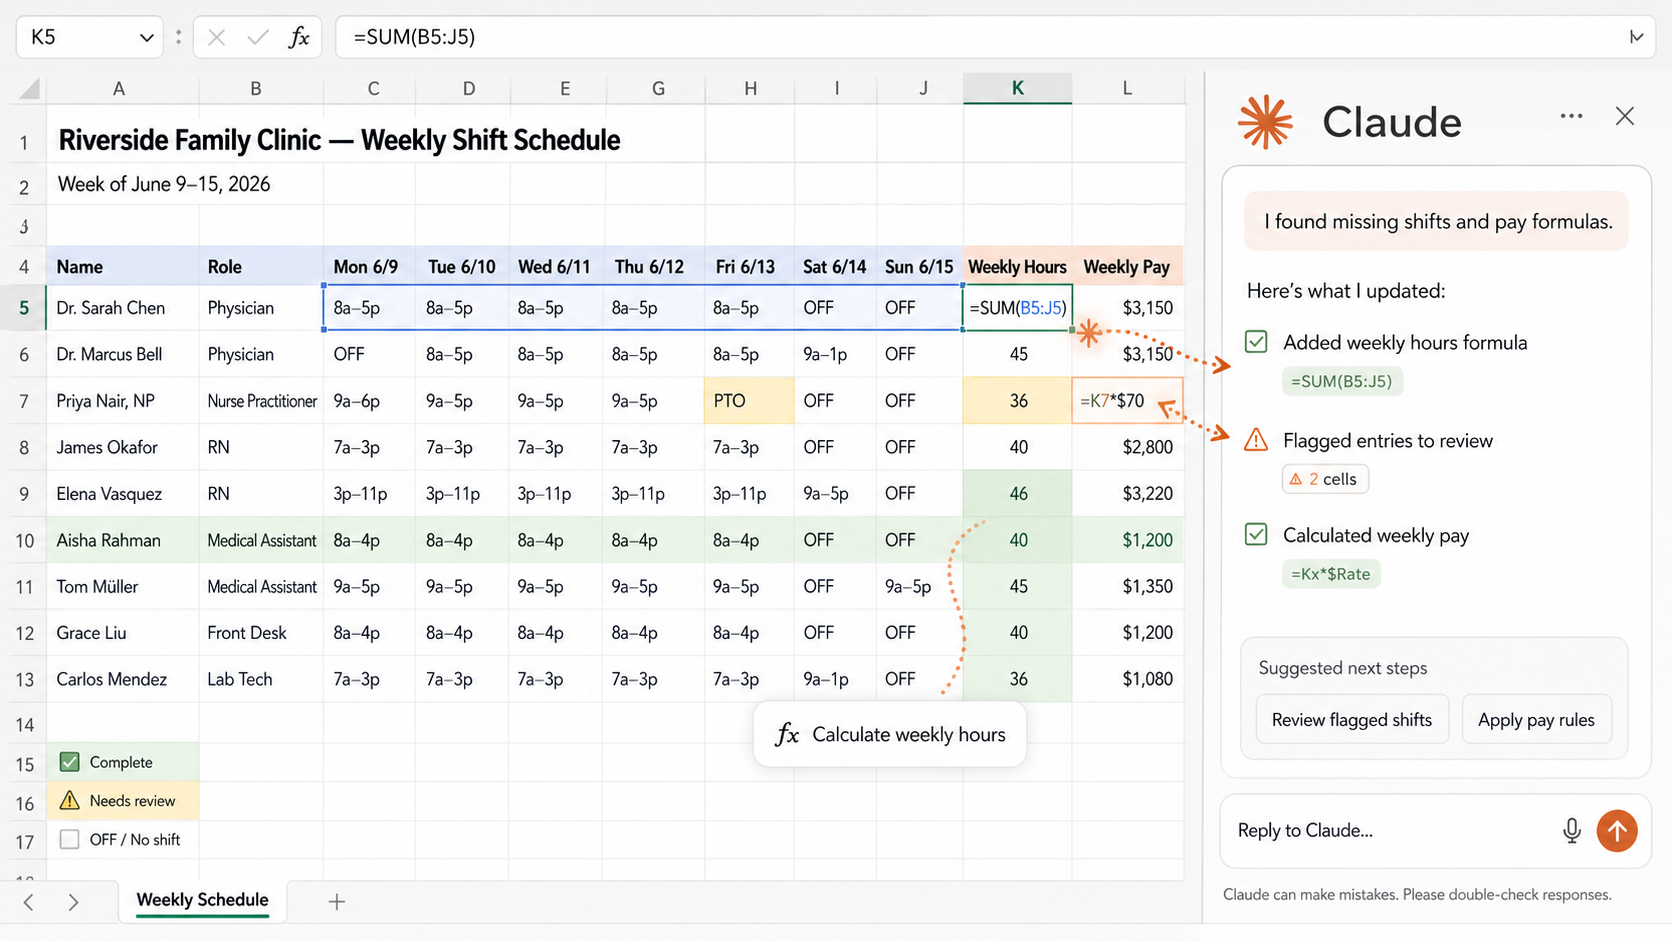The image size is (1672, 941).
Task: Select row 5 header
Action: click(24, 308)
